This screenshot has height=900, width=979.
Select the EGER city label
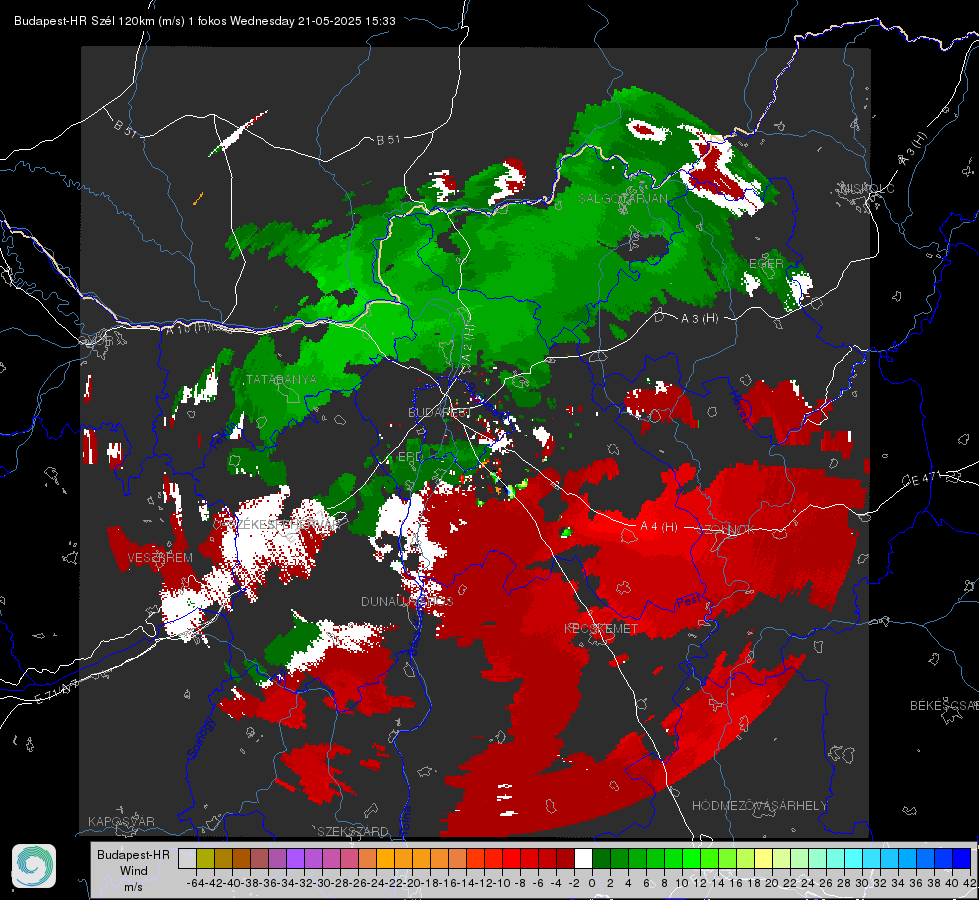[766, 264]
